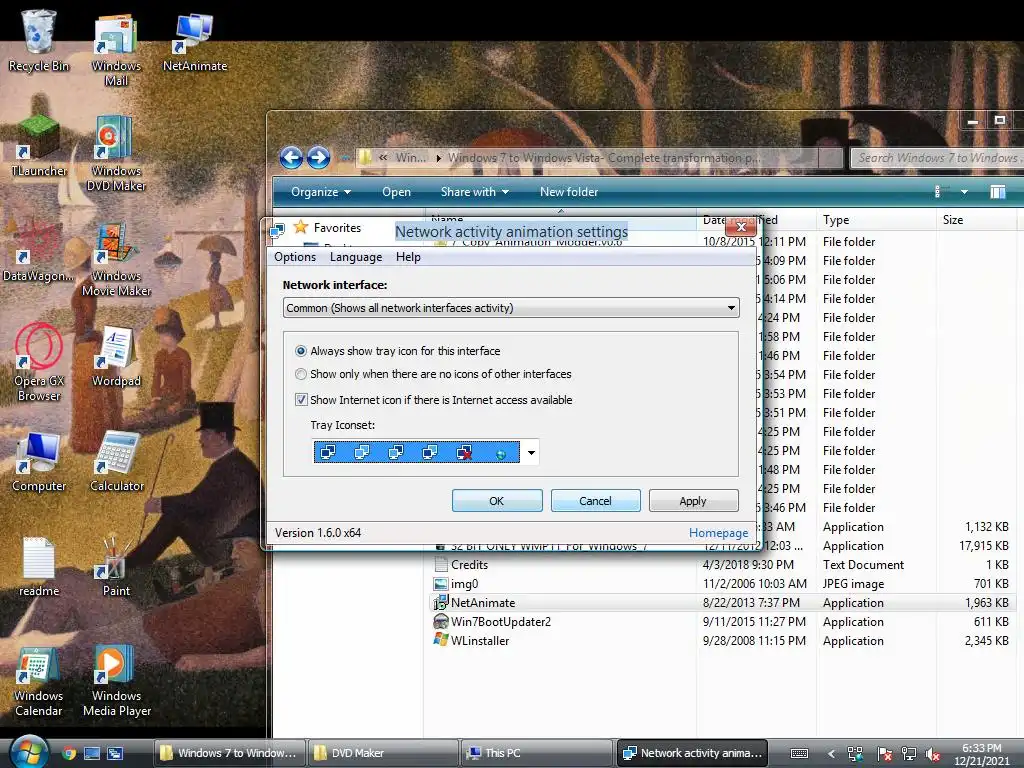This screenshot has width=1024, height=768.
Task: Open Chrome from quick launch
Action: 69,753
